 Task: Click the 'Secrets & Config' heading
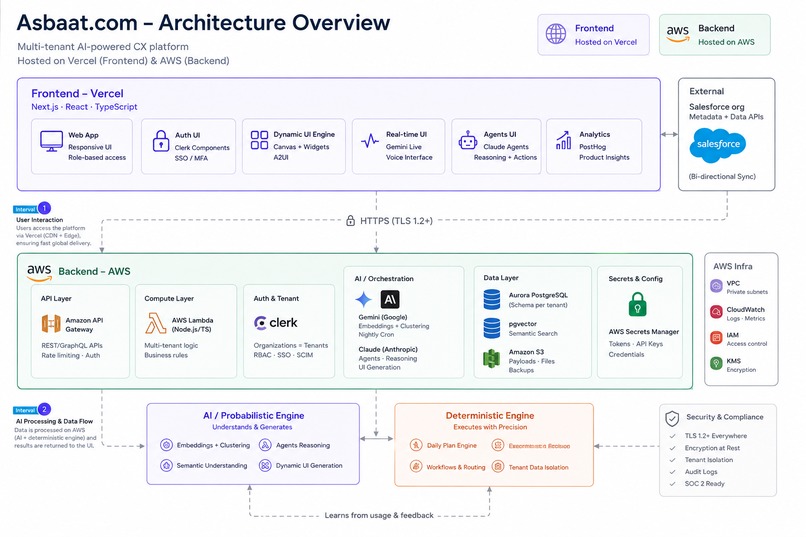click(x=635, y=279)
